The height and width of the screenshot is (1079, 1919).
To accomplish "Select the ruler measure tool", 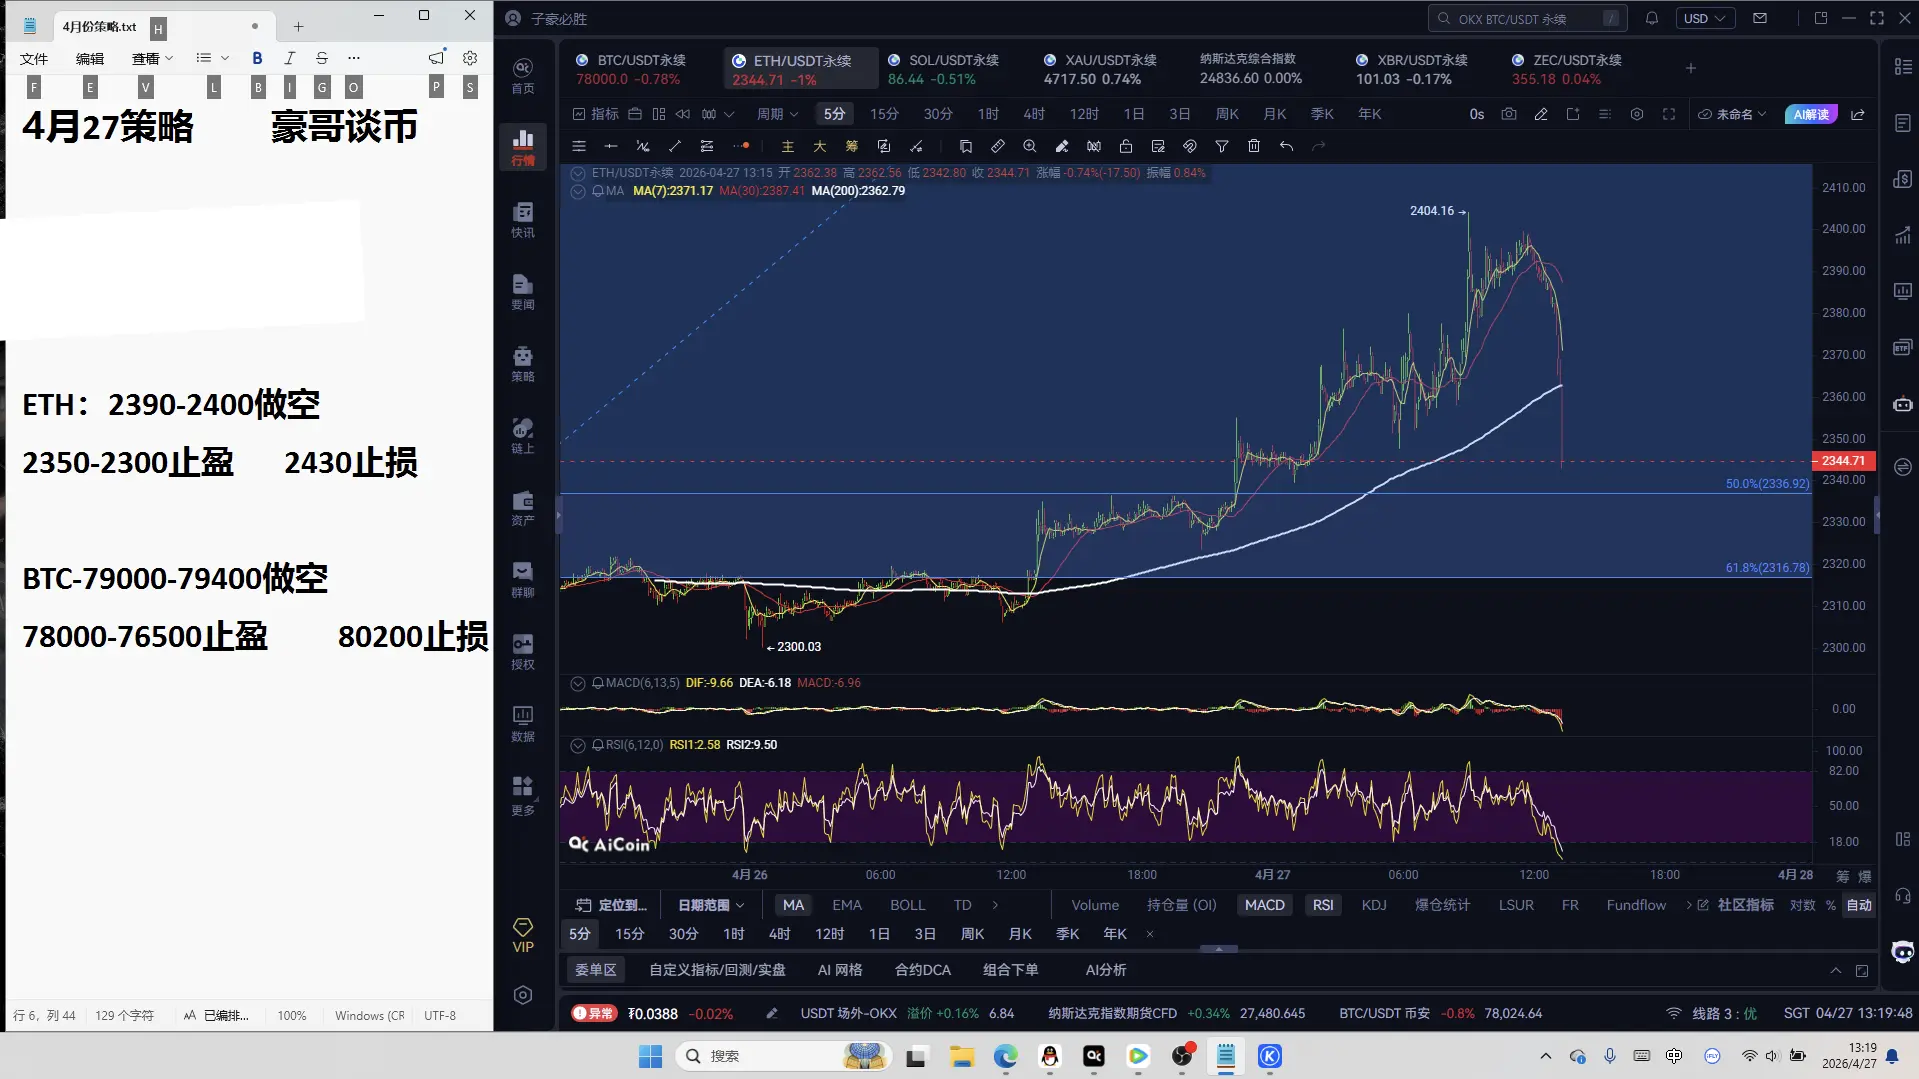I will click(998, 146).
